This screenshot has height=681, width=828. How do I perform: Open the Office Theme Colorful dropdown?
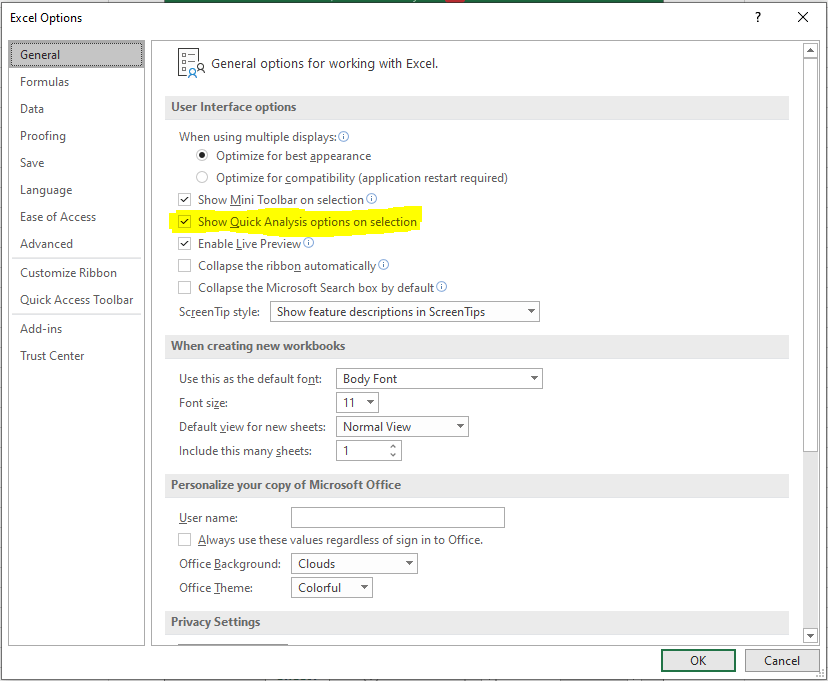332,588
